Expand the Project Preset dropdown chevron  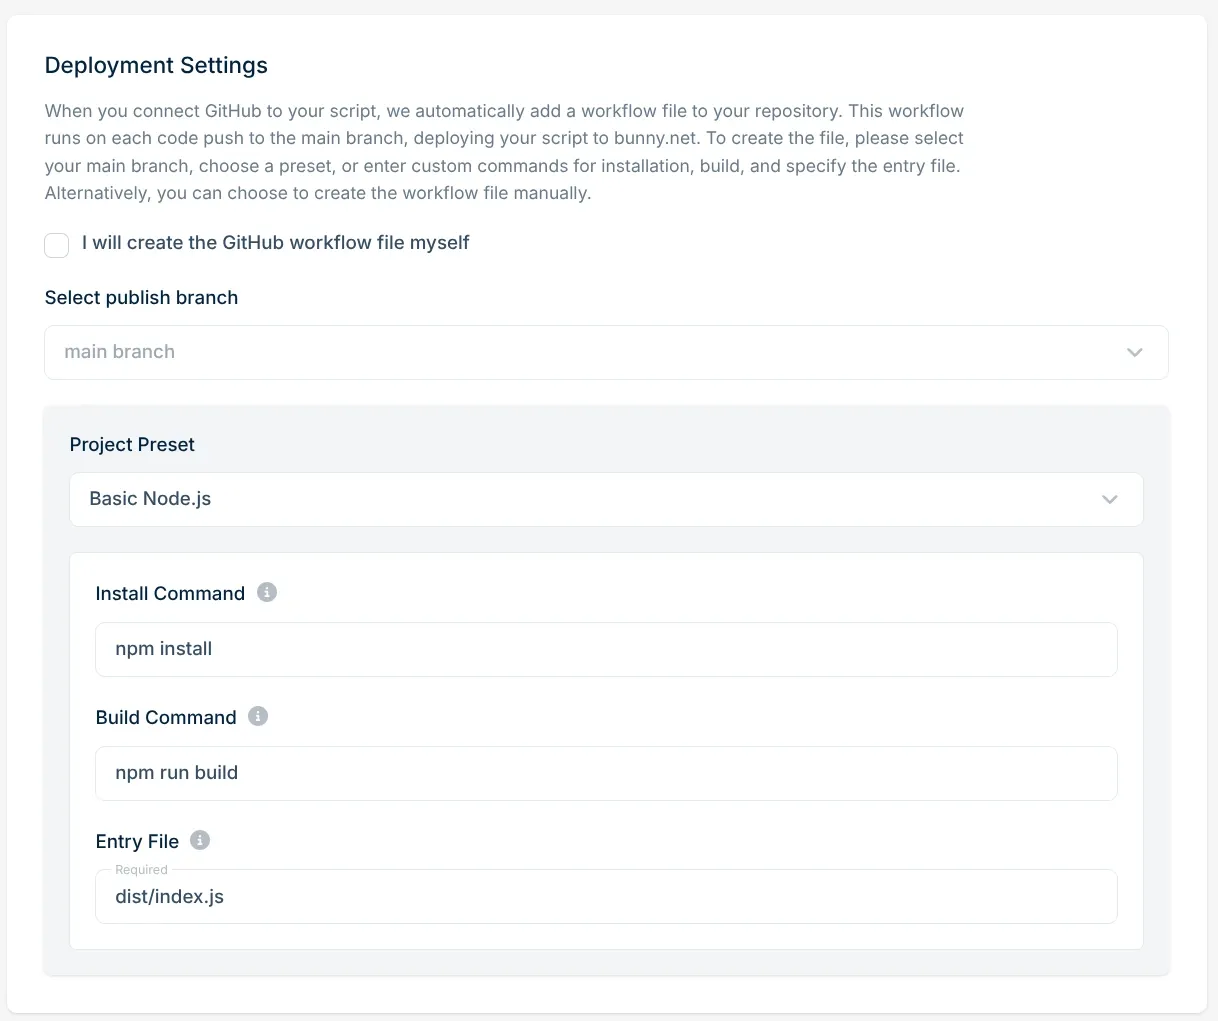click(1109, 499)
